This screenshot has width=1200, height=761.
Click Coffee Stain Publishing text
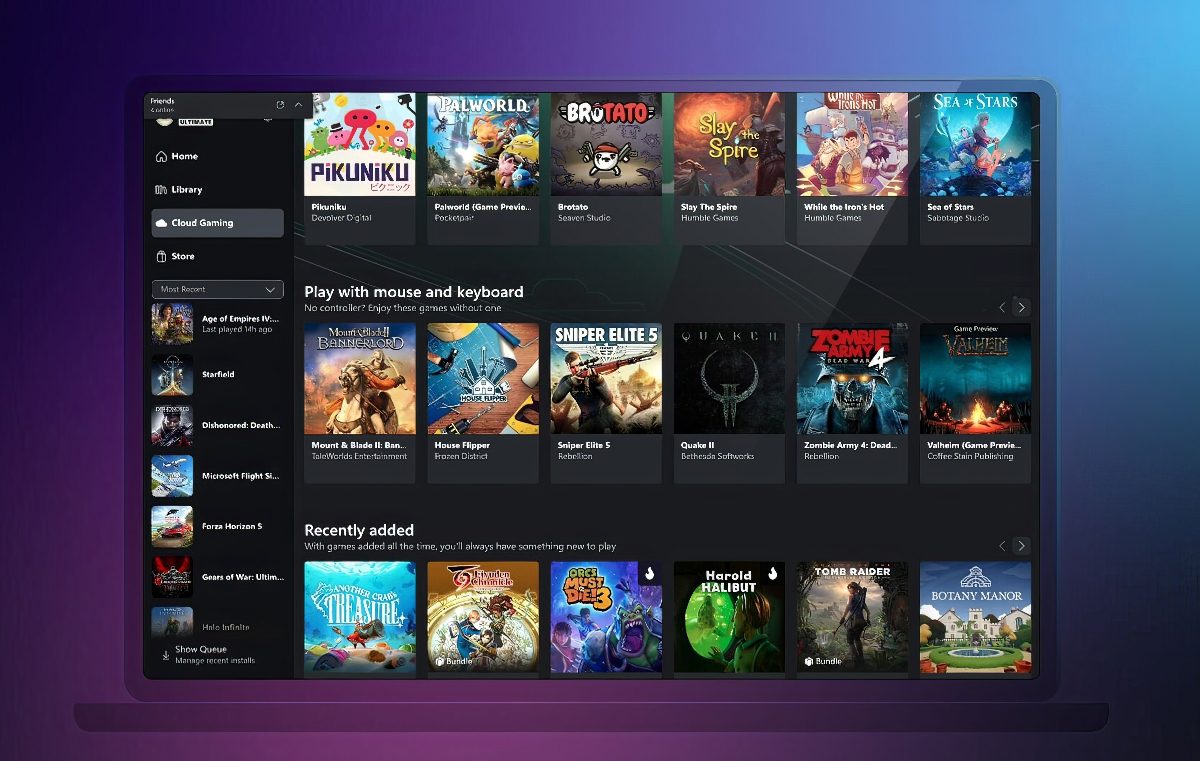point(970,456)
